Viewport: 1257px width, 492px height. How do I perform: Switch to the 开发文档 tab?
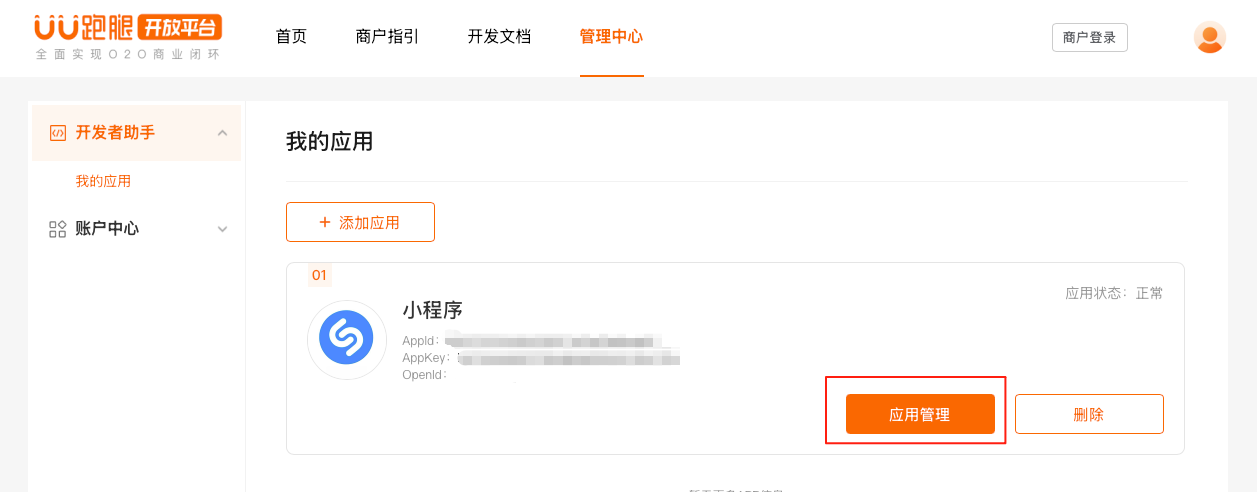pos(499,37)
